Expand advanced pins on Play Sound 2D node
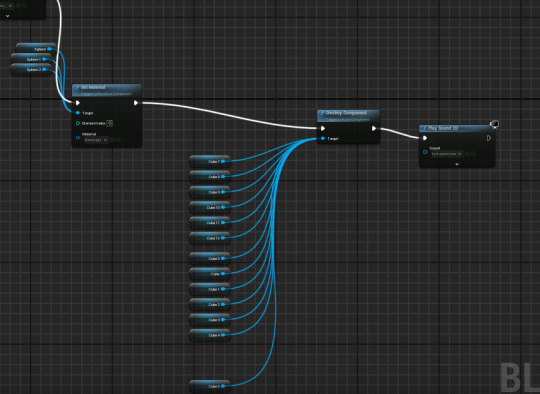540x394 pixels. click(x=457, y=164)
